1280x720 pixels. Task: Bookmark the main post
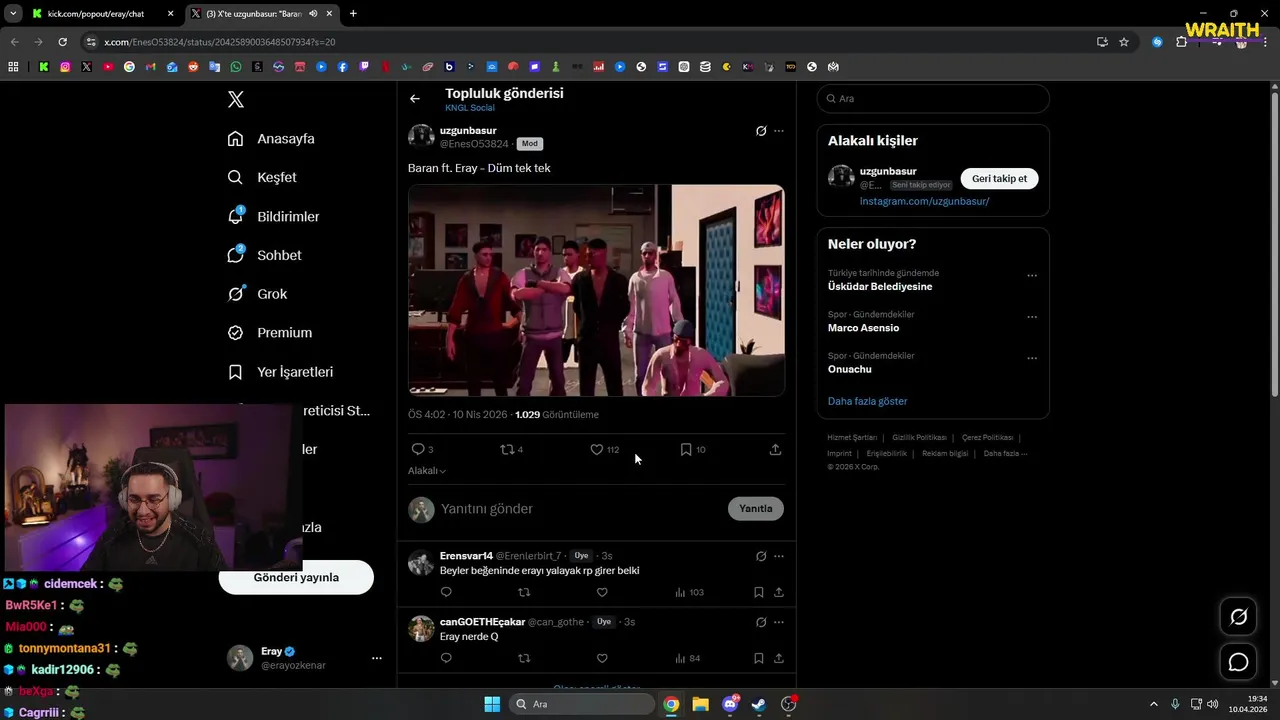(x=686, y=449)
